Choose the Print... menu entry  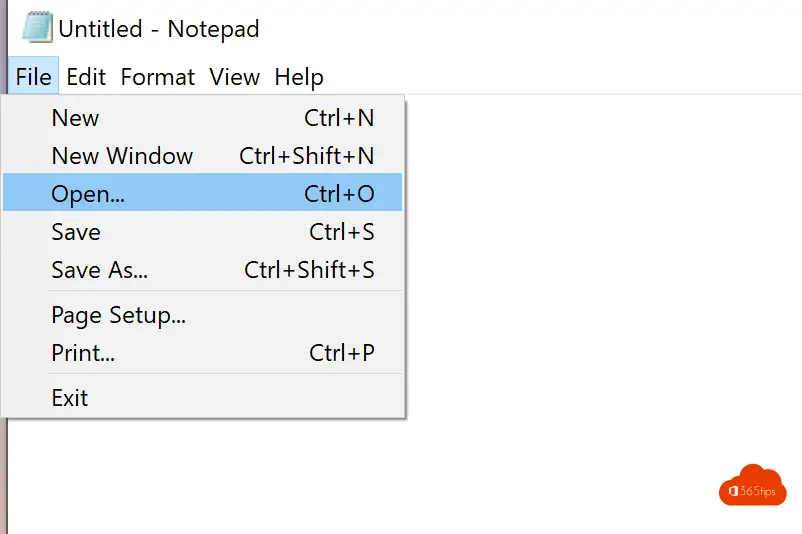83,353
